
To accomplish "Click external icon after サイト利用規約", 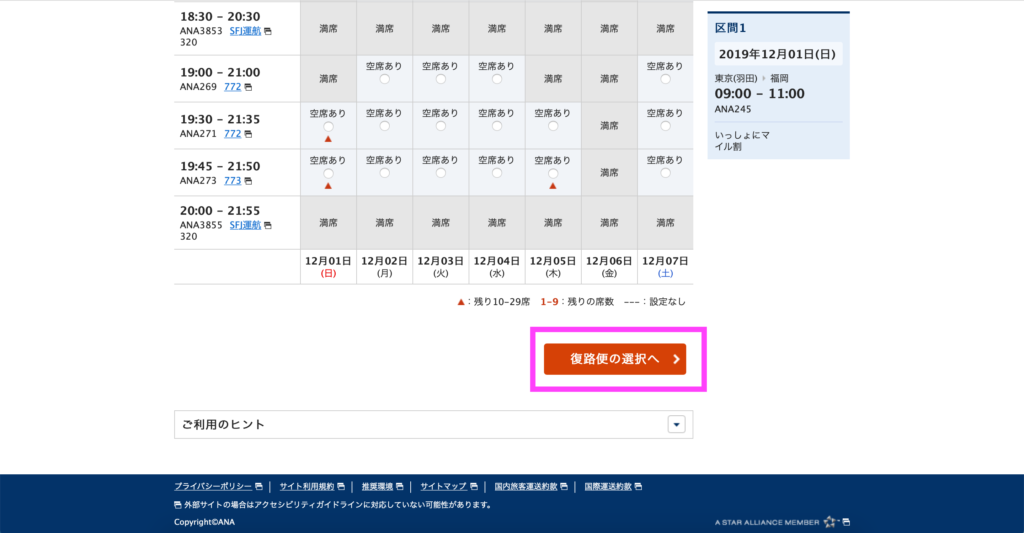I will pos(341,487).
